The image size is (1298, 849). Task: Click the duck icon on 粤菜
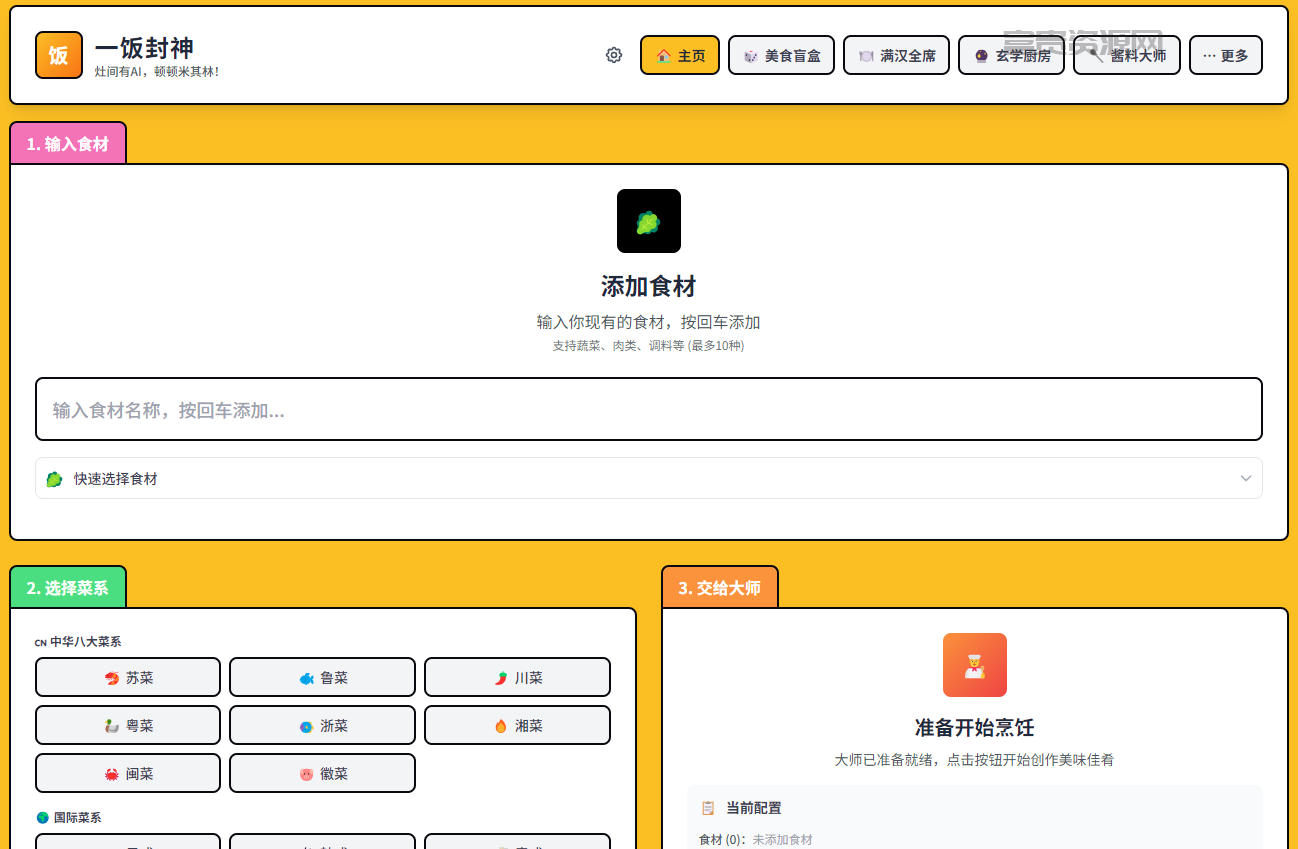coord(112,726)
